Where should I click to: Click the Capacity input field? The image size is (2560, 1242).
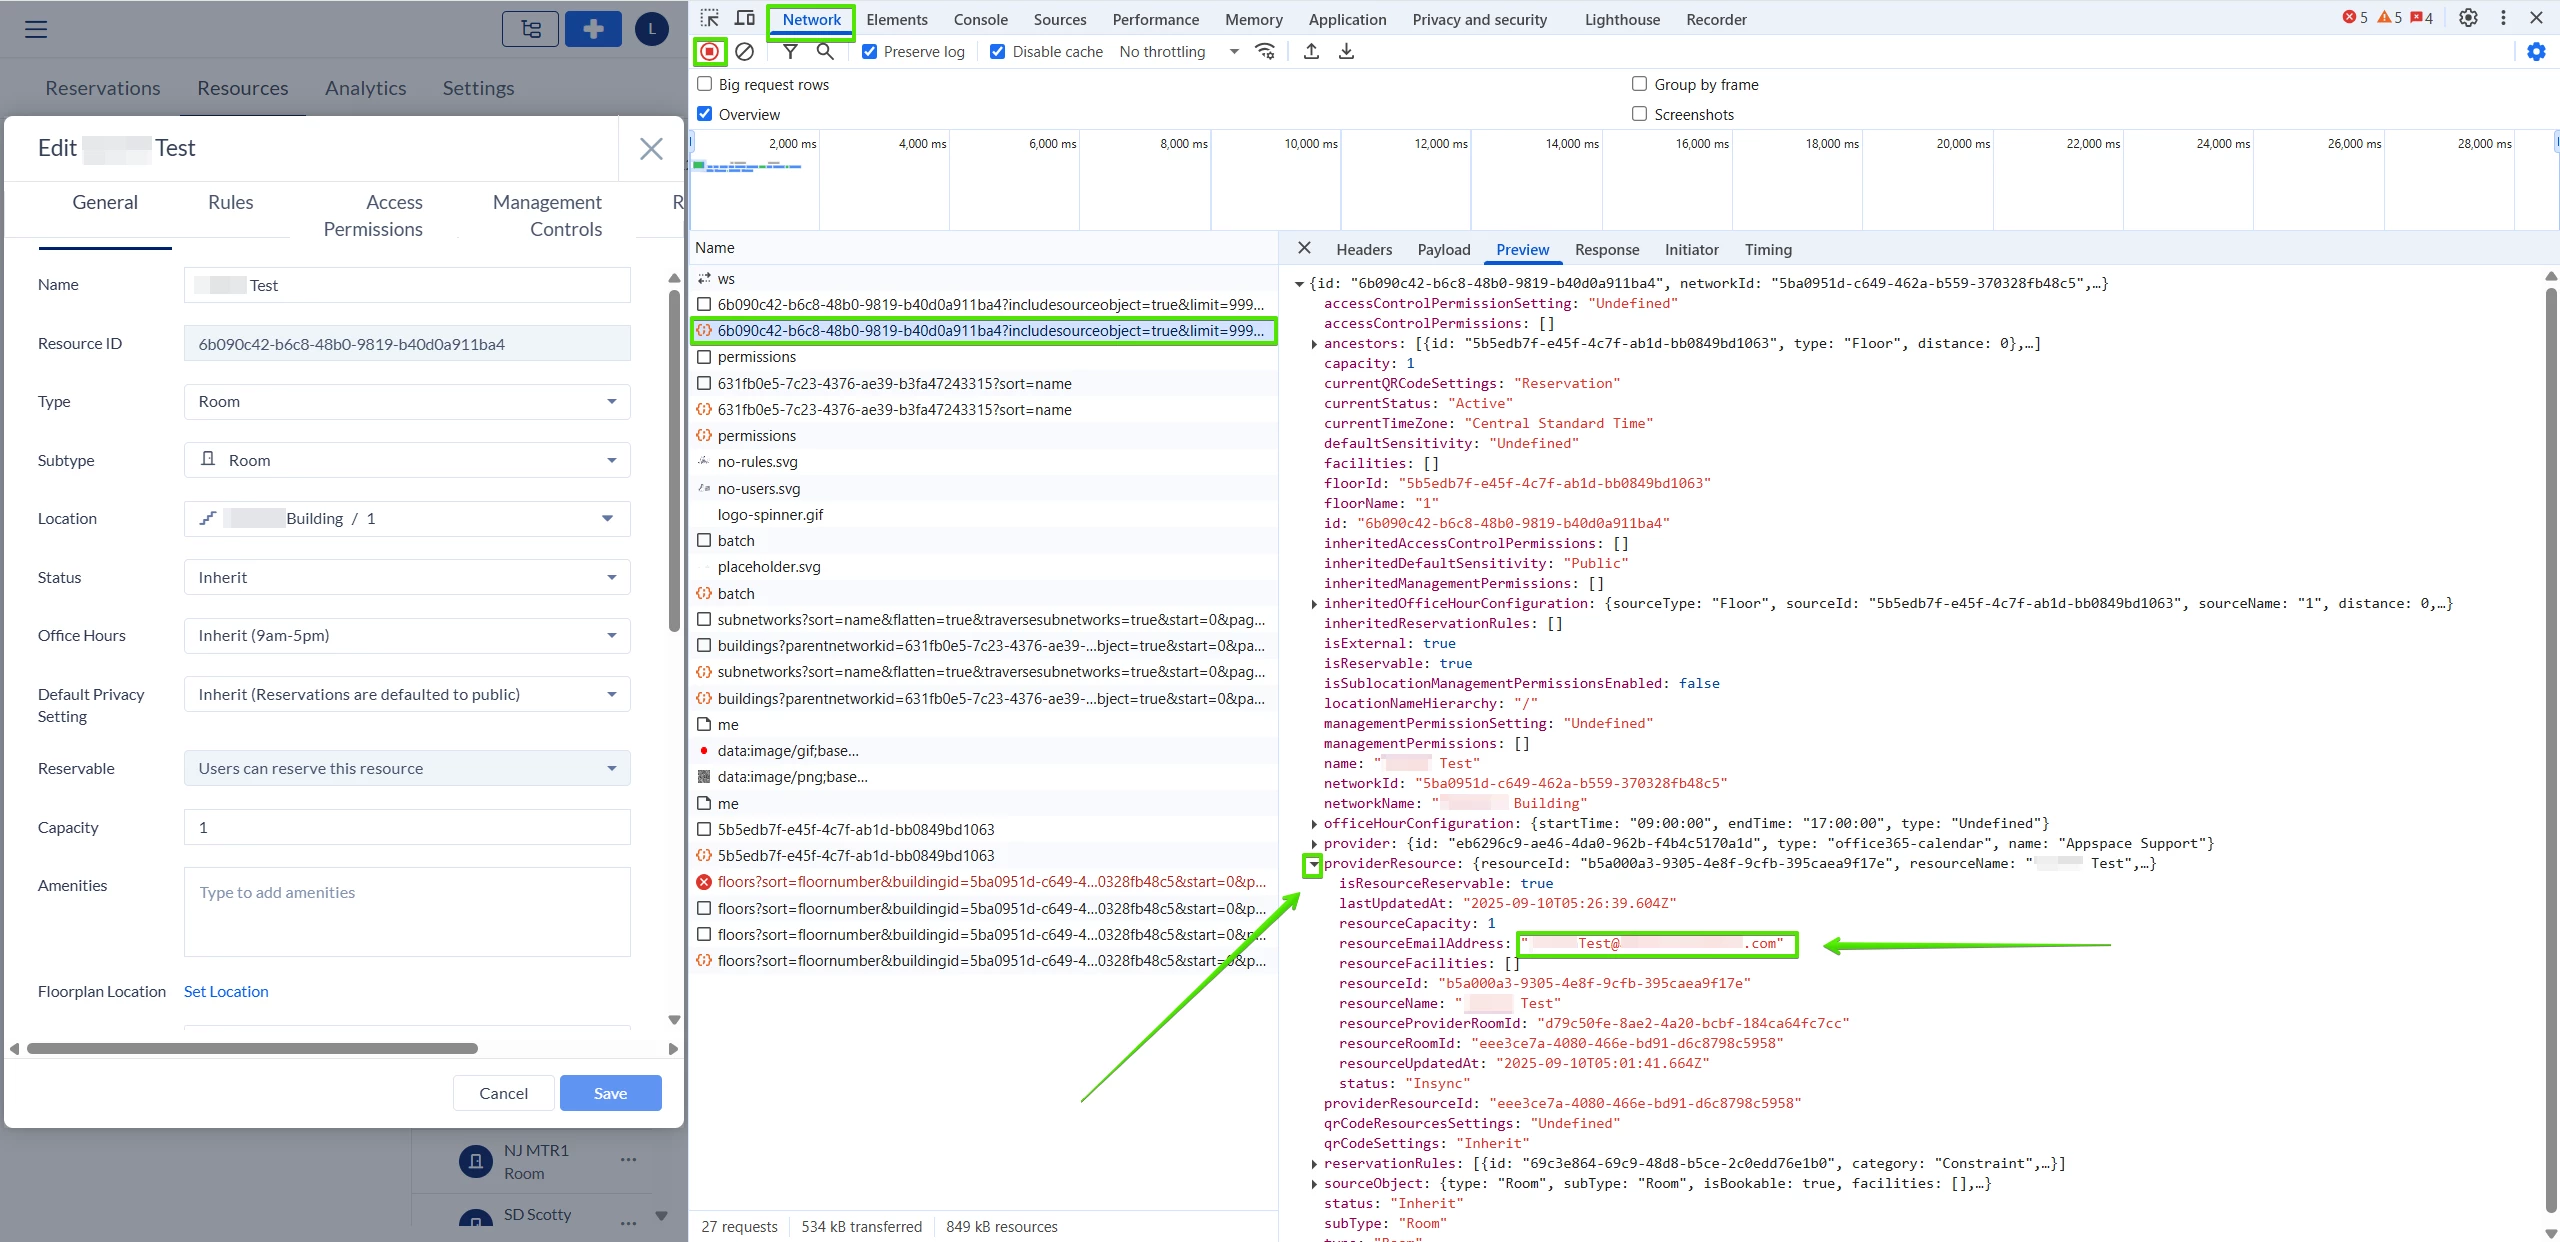click(x=407, y=827)
